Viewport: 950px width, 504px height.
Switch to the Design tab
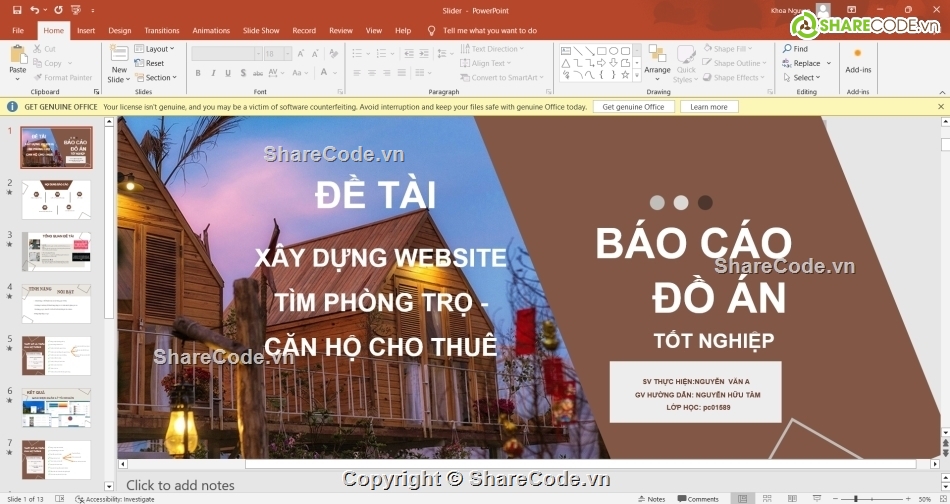point(119,30)
